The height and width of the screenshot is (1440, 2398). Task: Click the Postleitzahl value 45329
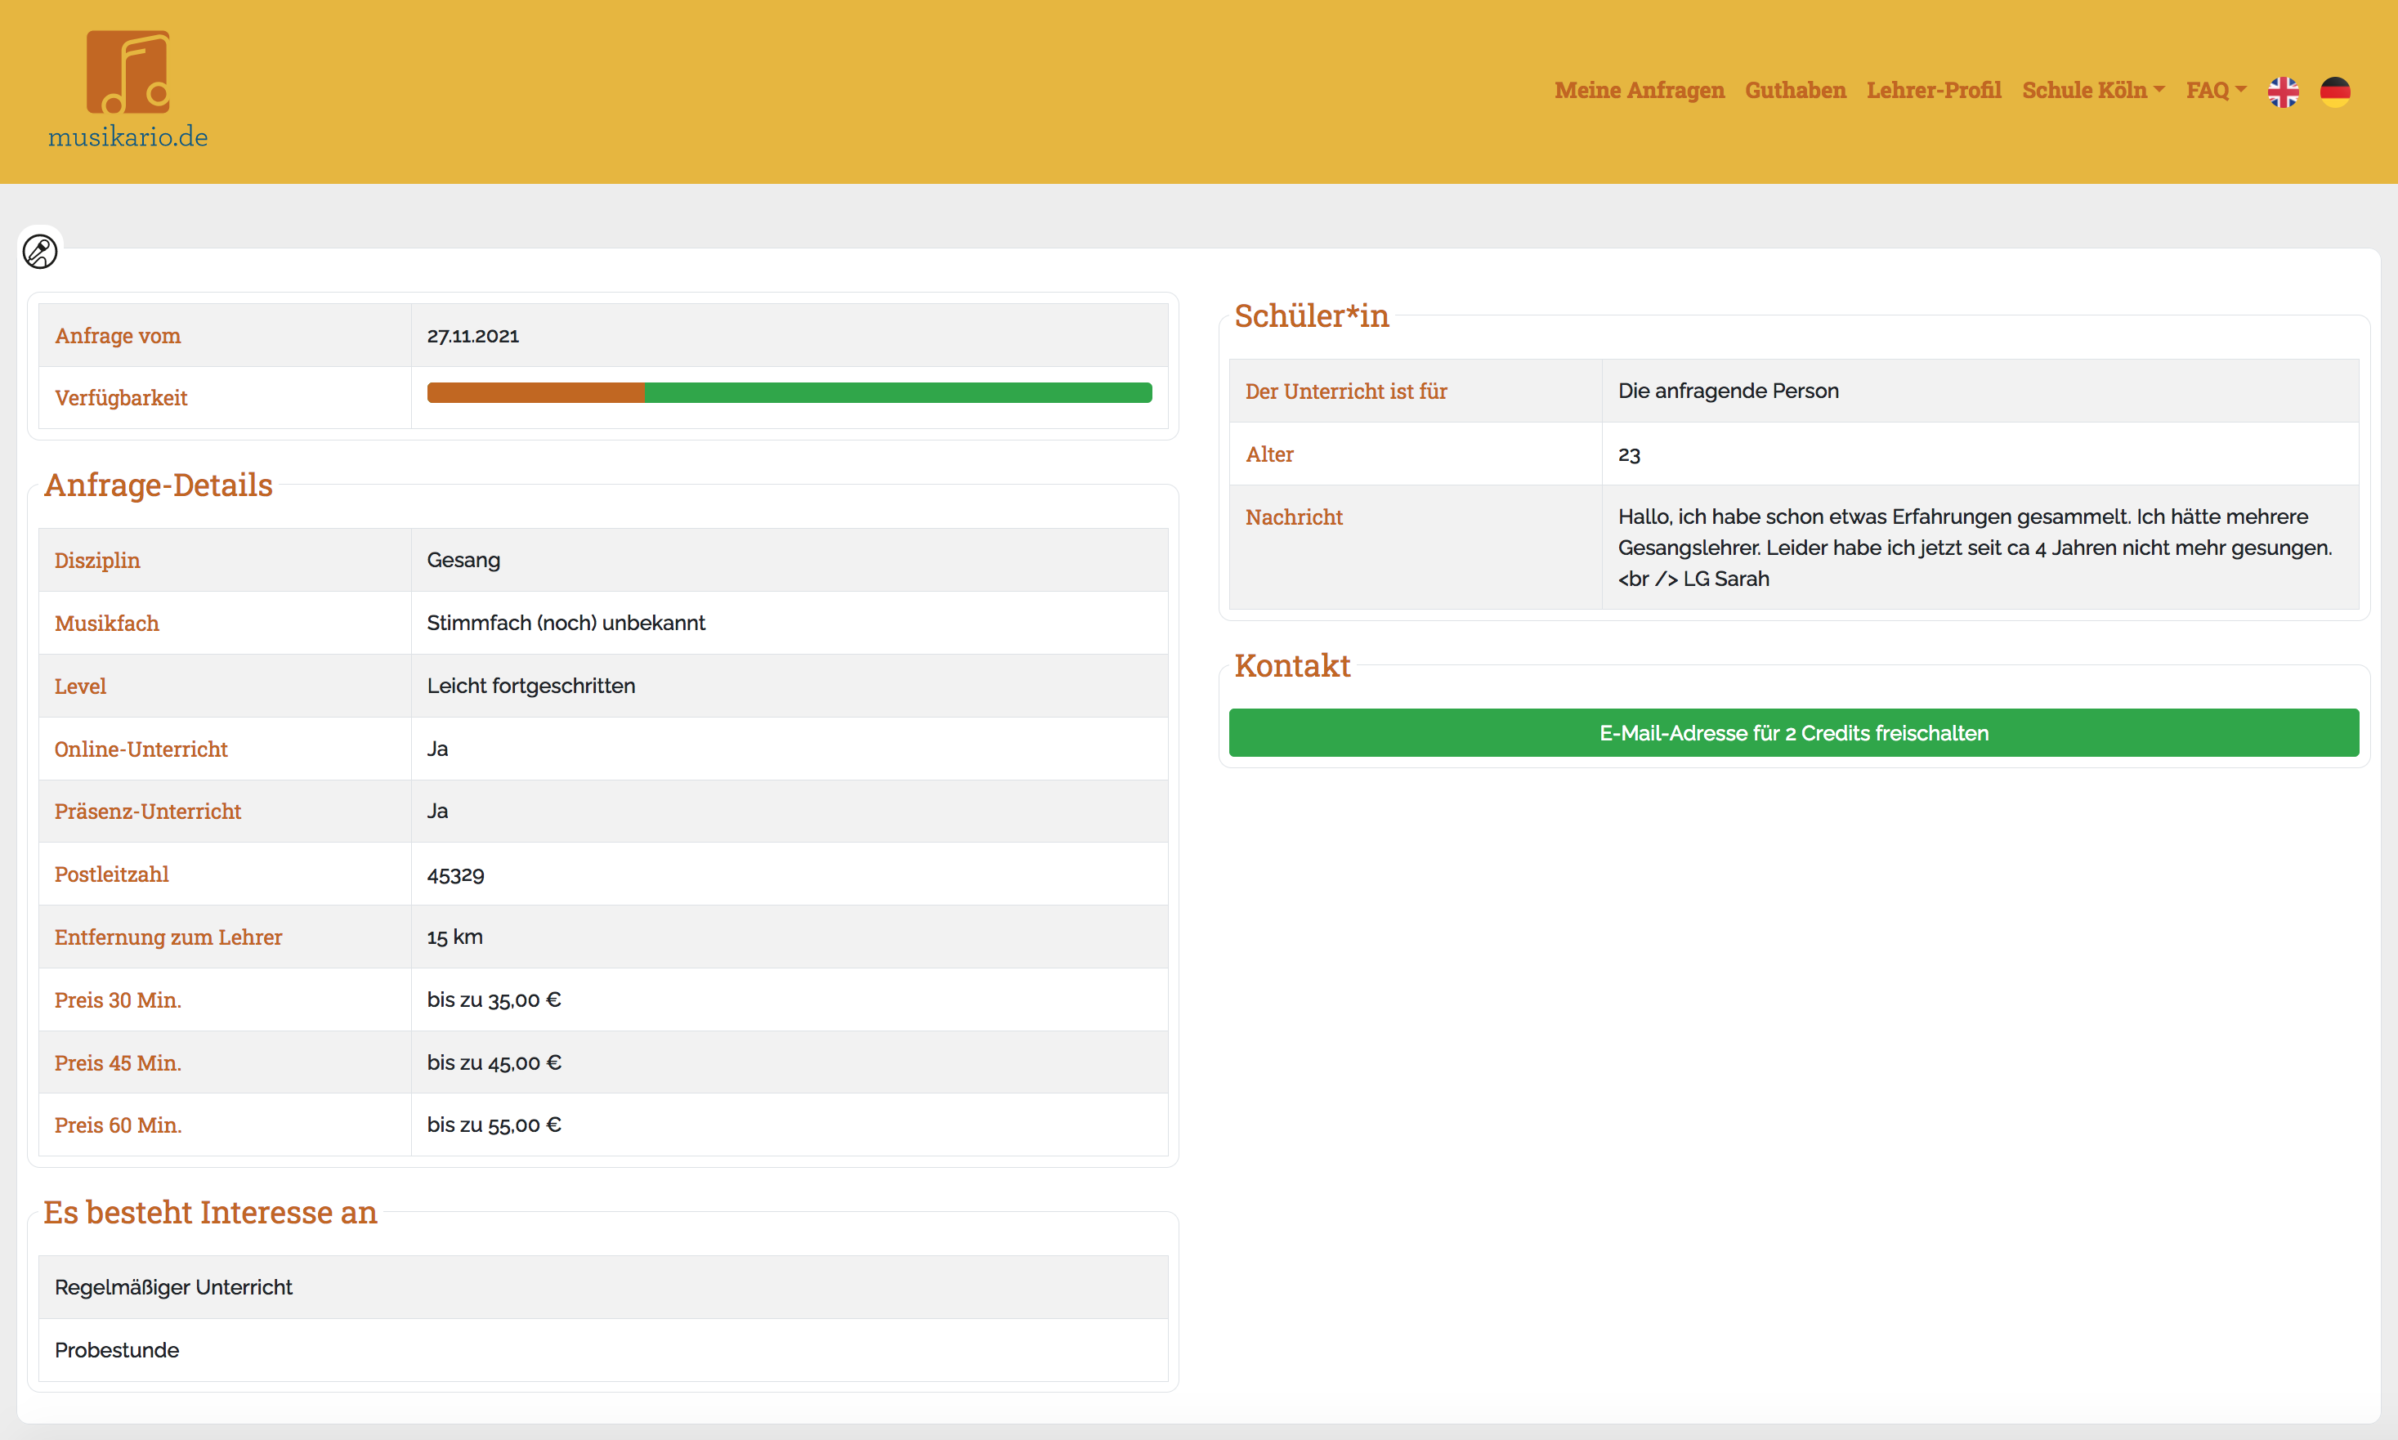(456, 875)
